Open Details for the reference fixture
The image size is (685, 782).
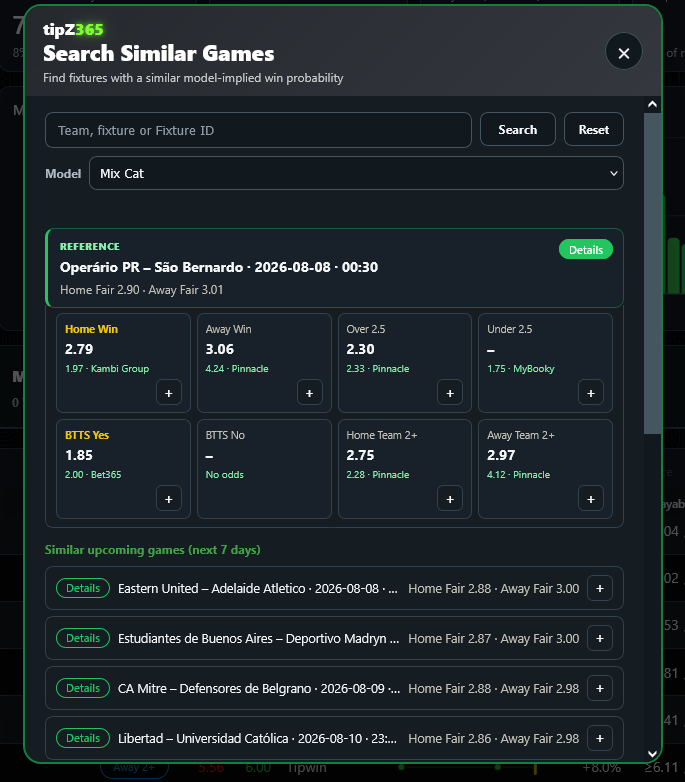coord(586,250)
